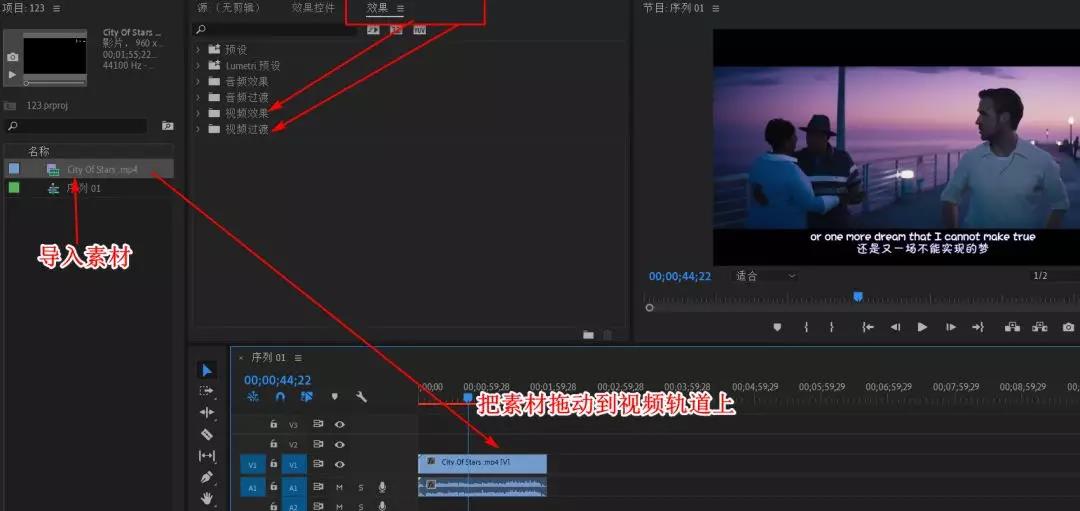Expand the 音频过渡 folder
The height and width of the screenshot is (511, 1080).
[198, 97]
